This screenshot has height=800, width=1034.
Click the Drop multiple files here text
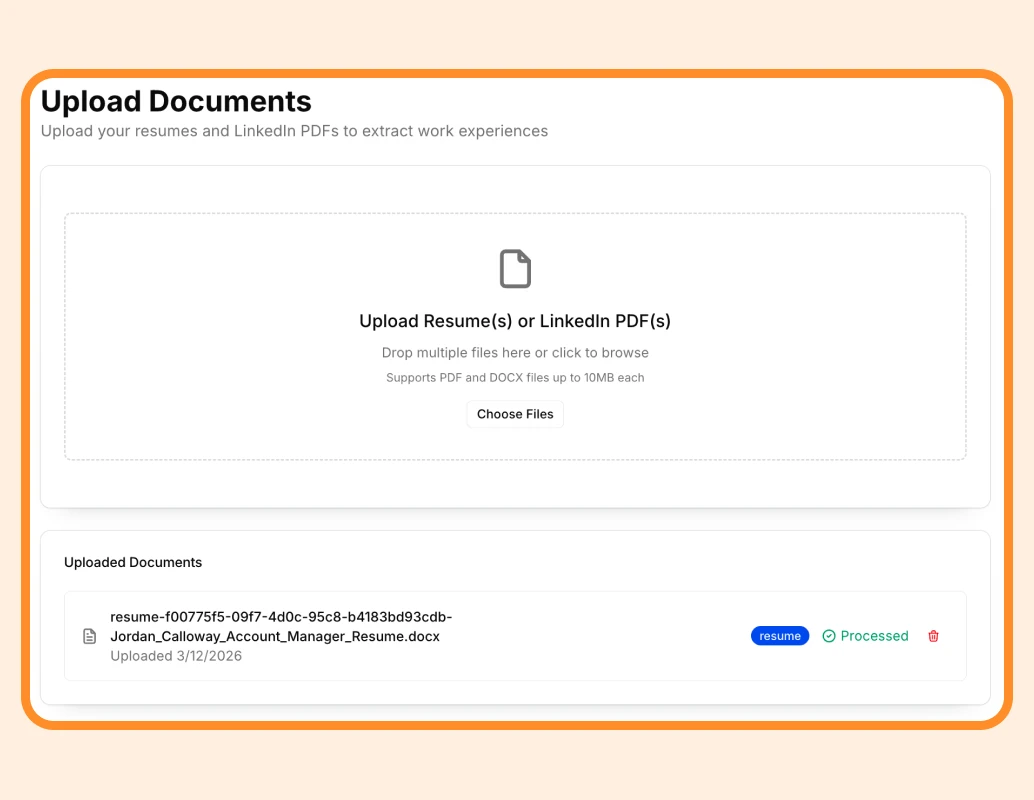515,352
